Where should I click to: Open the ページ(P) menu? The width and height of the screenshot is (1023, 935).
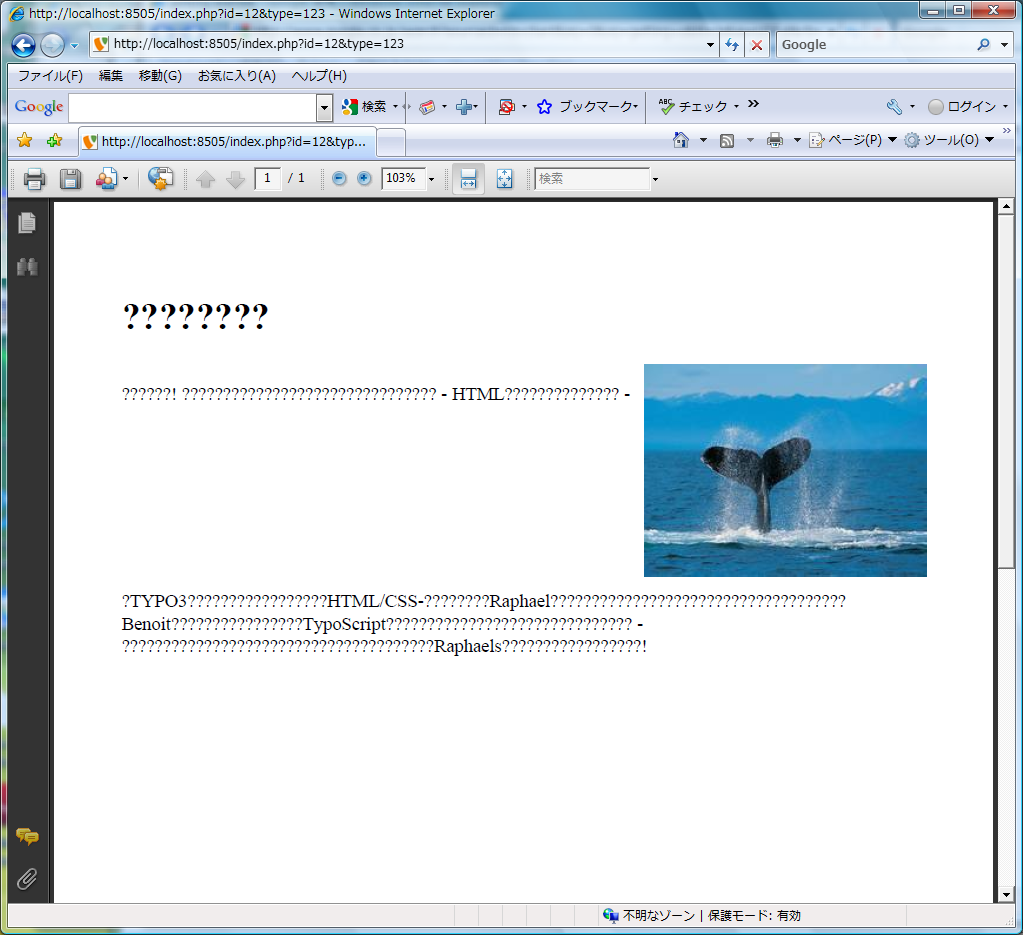tap(853, 140)
